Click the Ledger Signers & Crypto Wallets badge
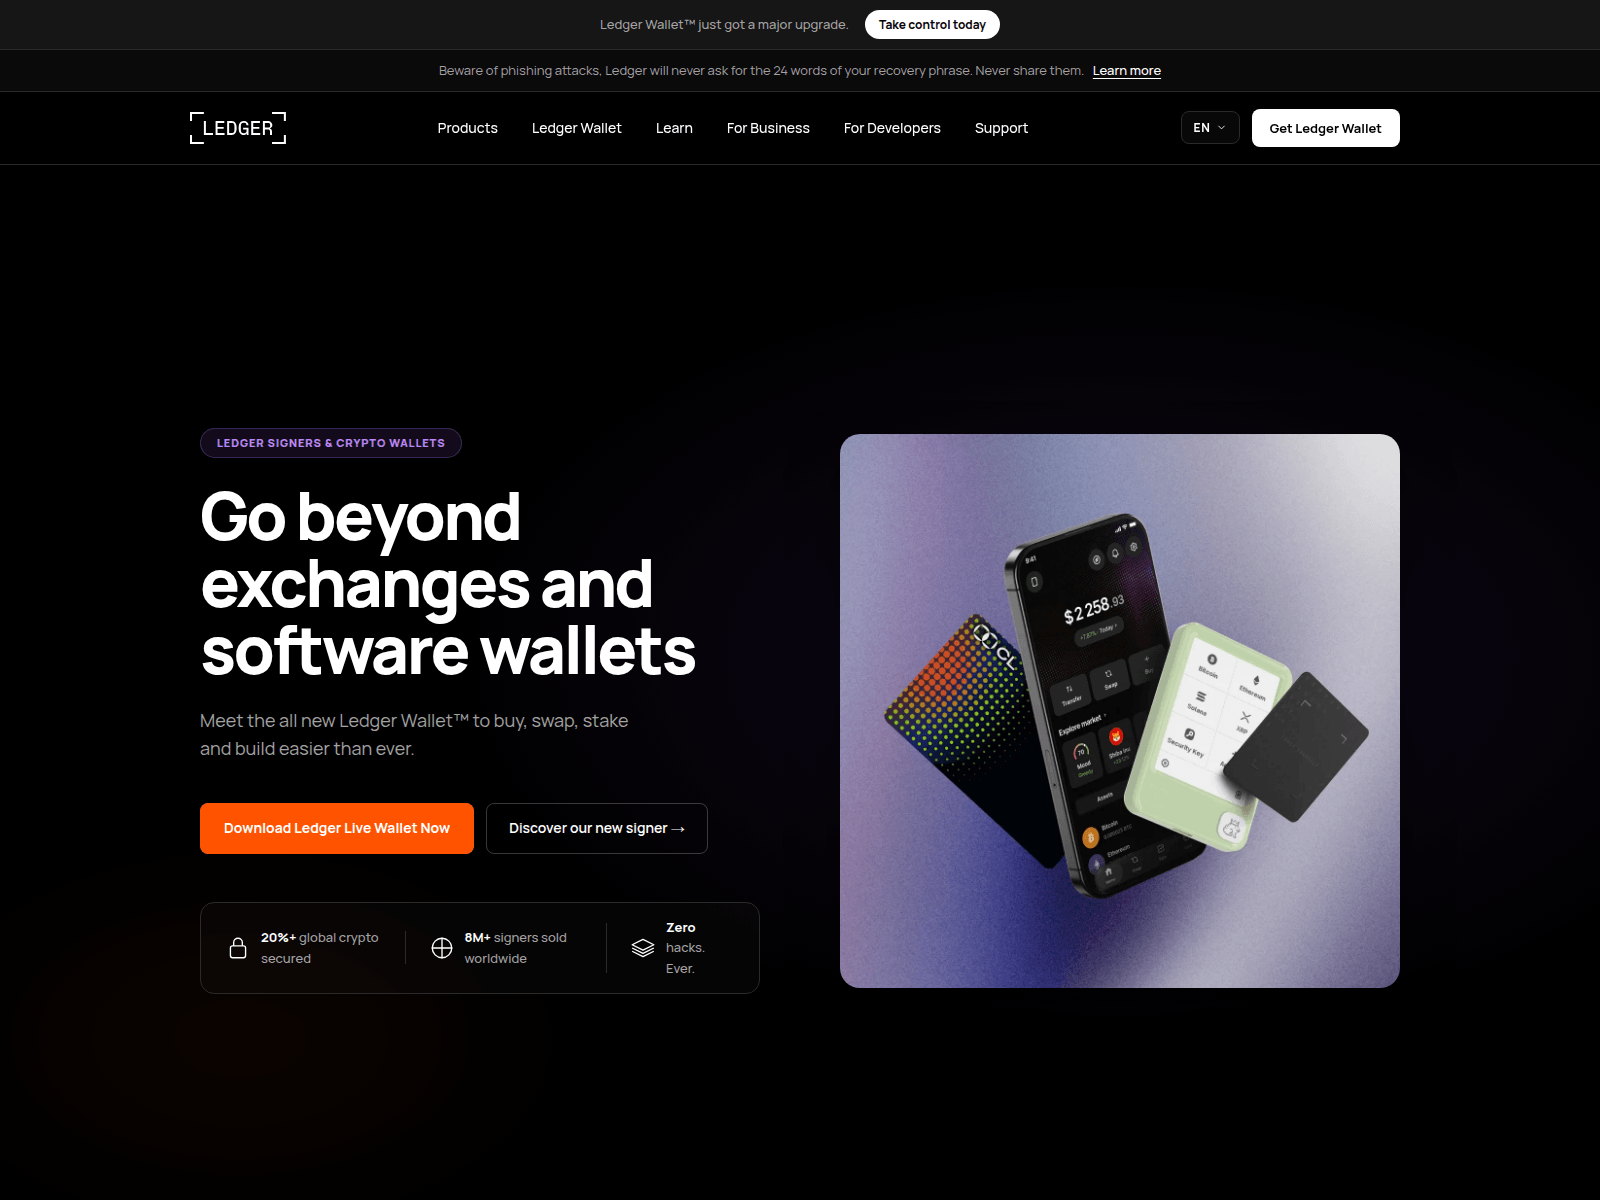1600x1200 pixels. pos(331,443)
